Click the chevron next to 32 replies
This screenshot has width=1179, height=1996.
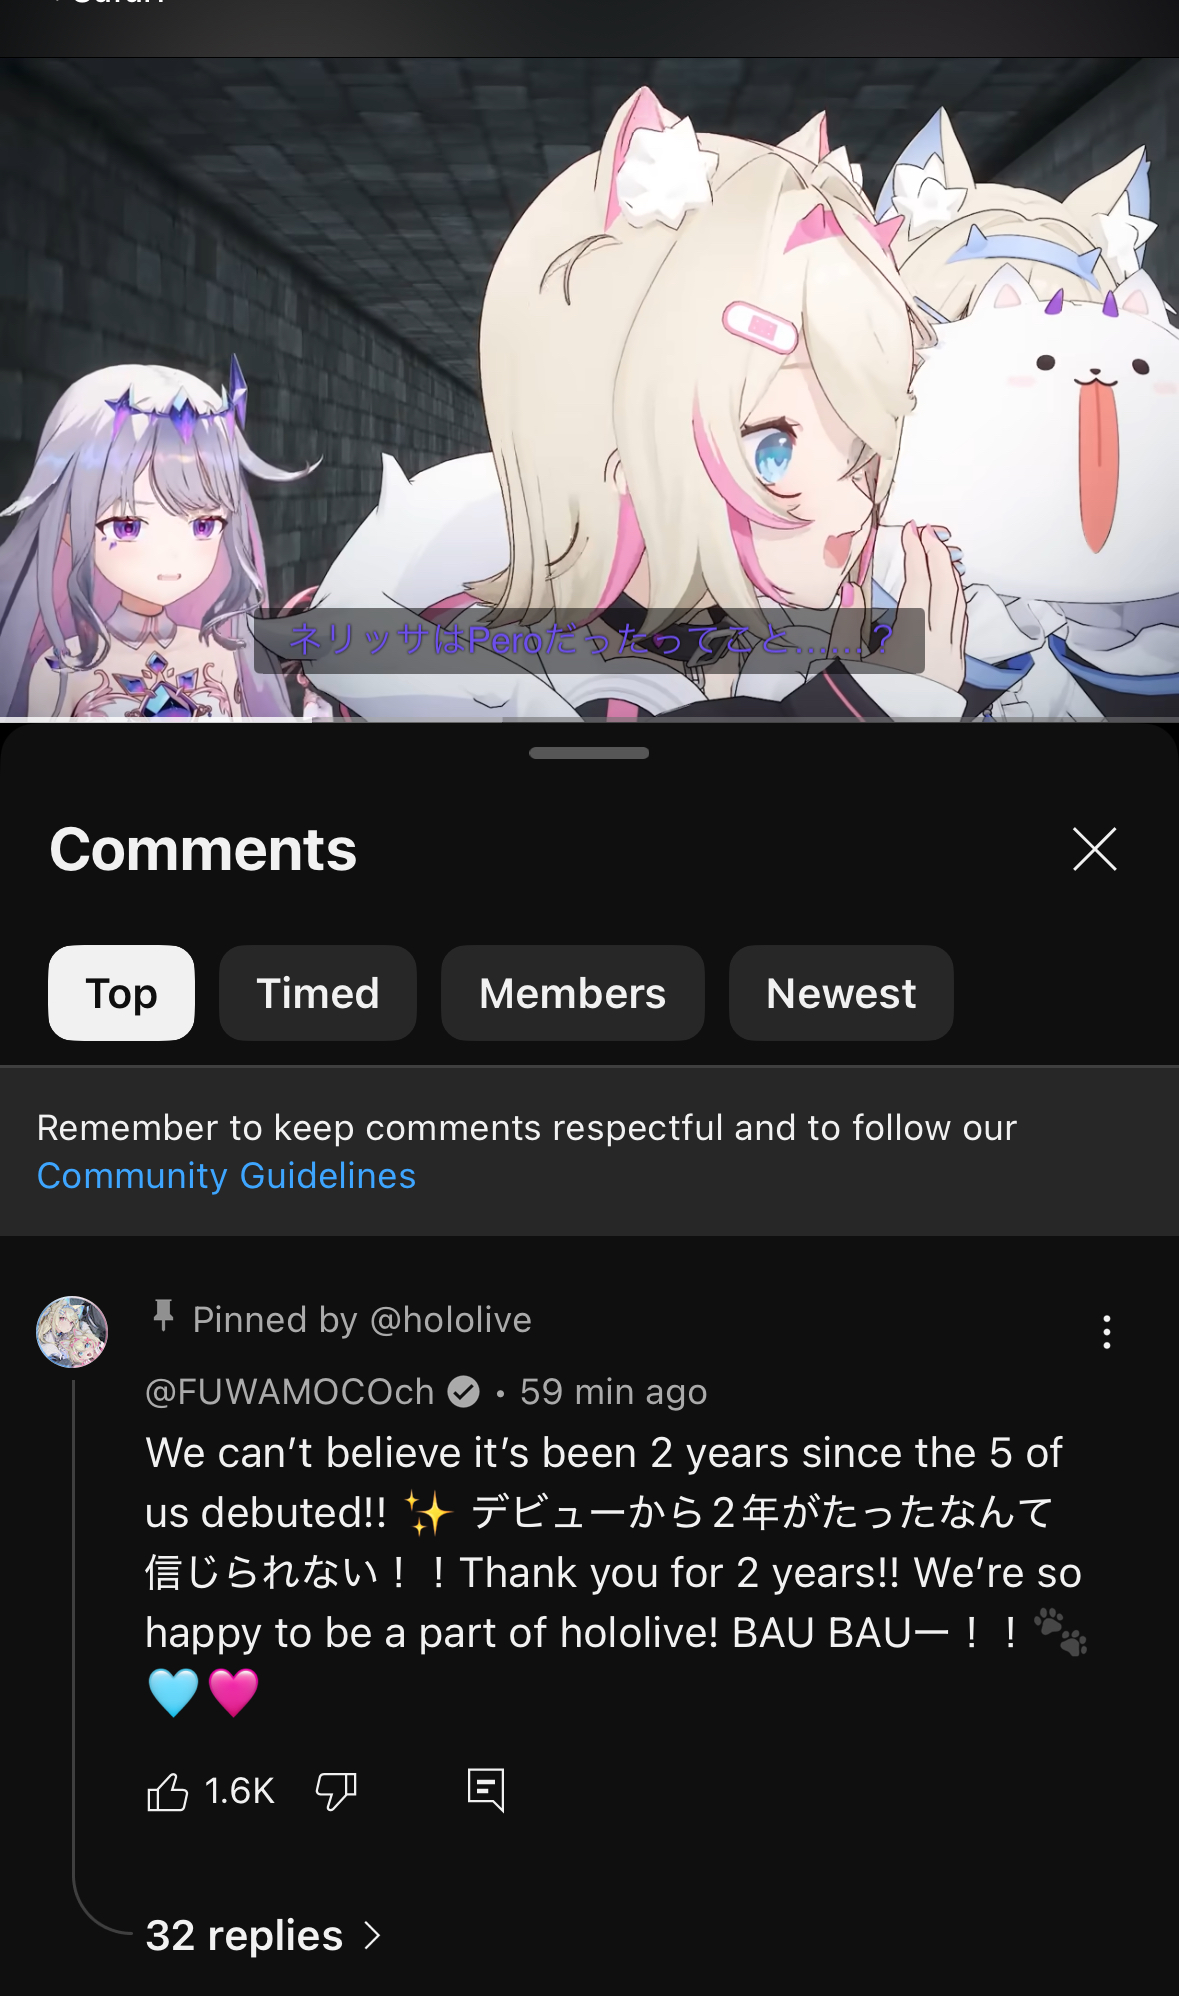point(372,1936)
